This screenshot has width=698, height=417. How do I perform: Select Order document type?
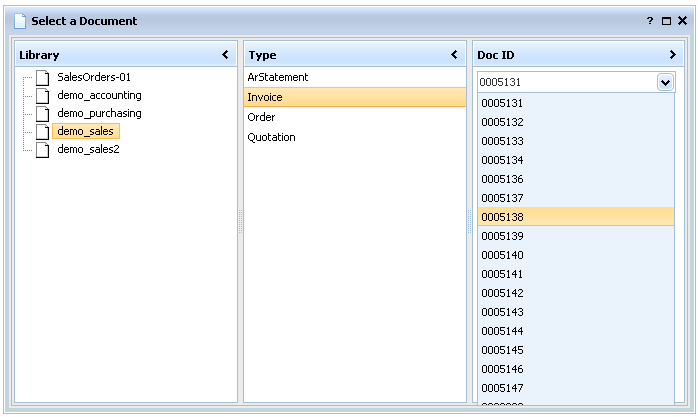click(x=262, y=117)
